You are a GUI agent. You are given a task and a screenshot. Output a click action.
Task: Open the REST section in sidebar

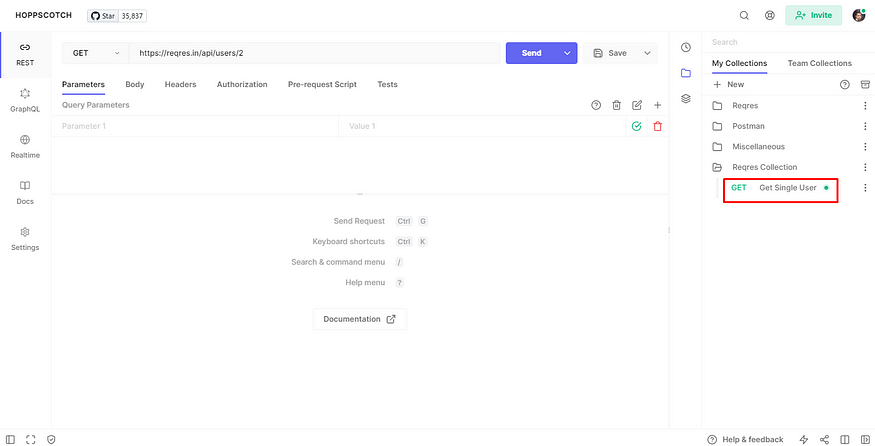coord(25,54)
